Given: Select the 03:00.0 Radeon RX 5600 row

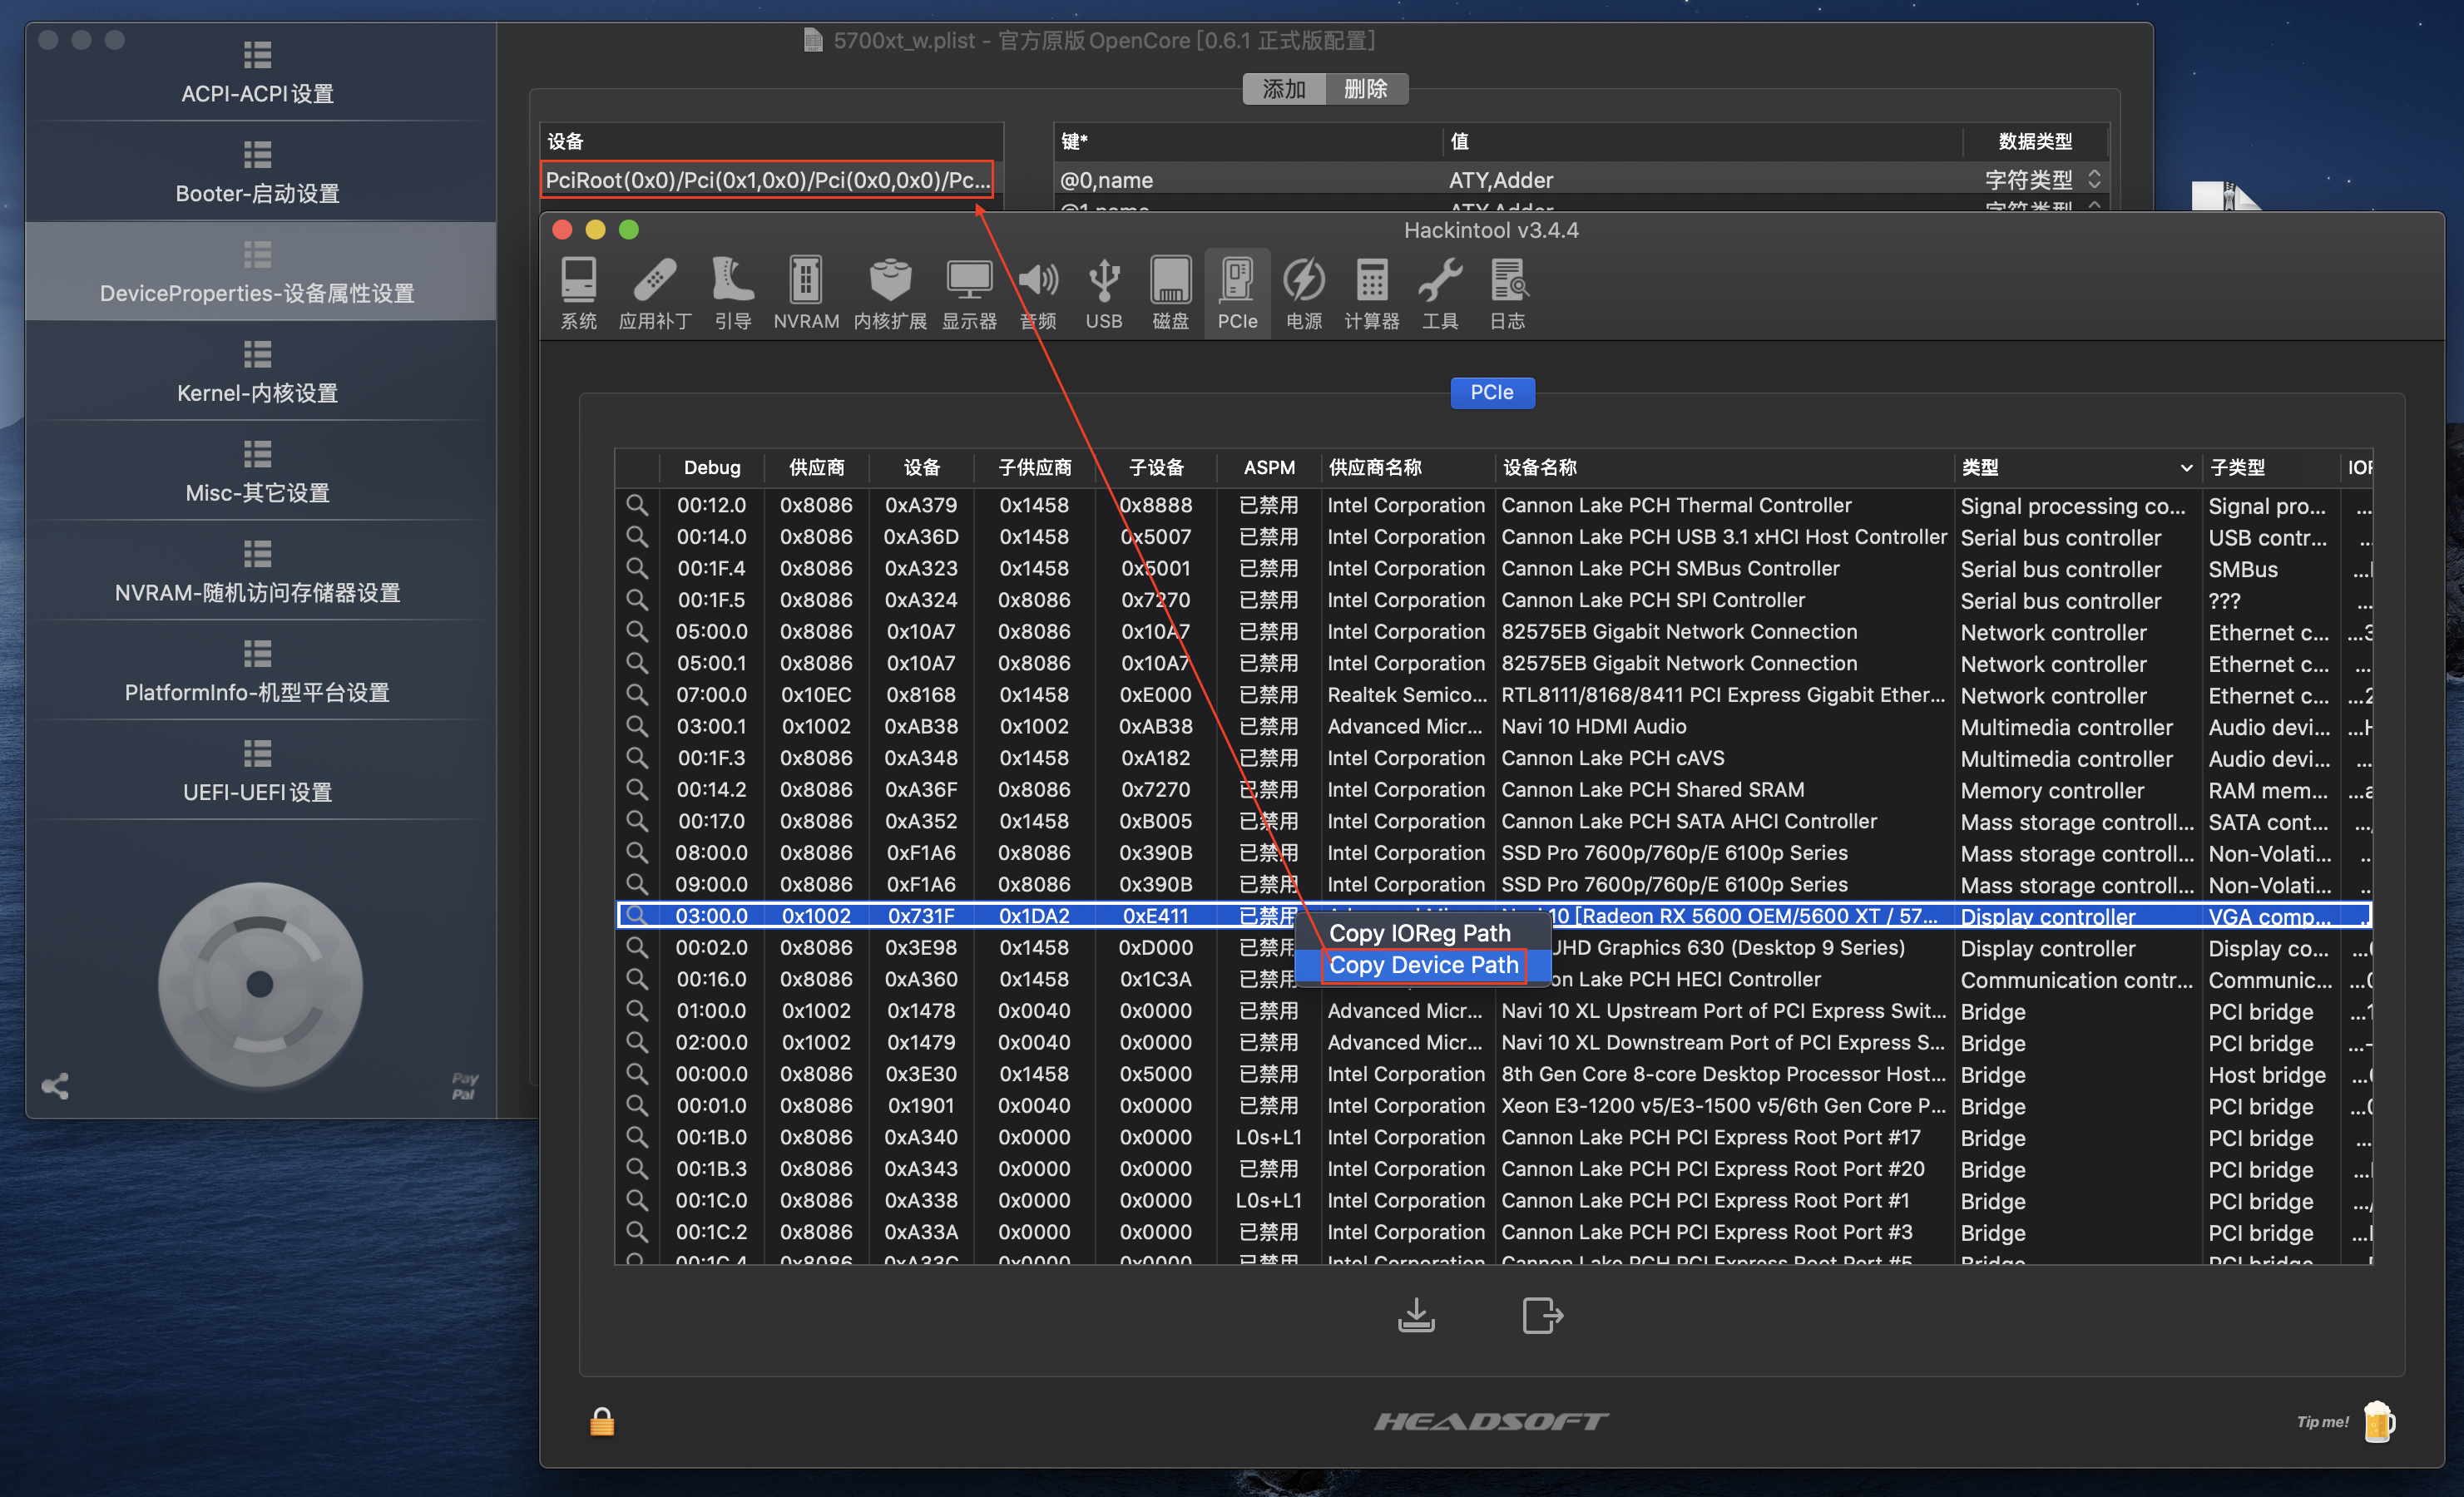Looking at the screenshot, I should [1494, 915].
